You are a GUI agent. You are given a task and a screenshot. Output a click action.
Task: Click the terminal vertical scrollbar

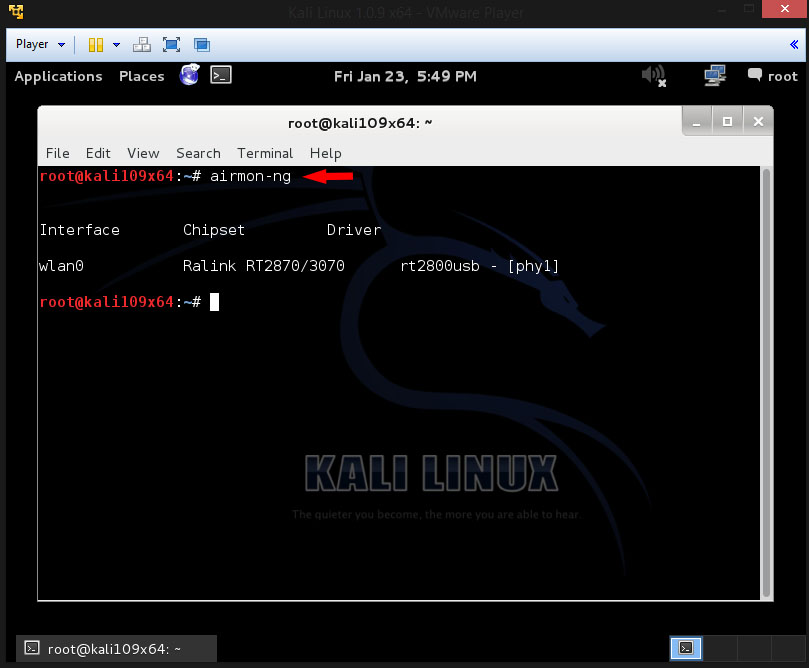point(766,383)
